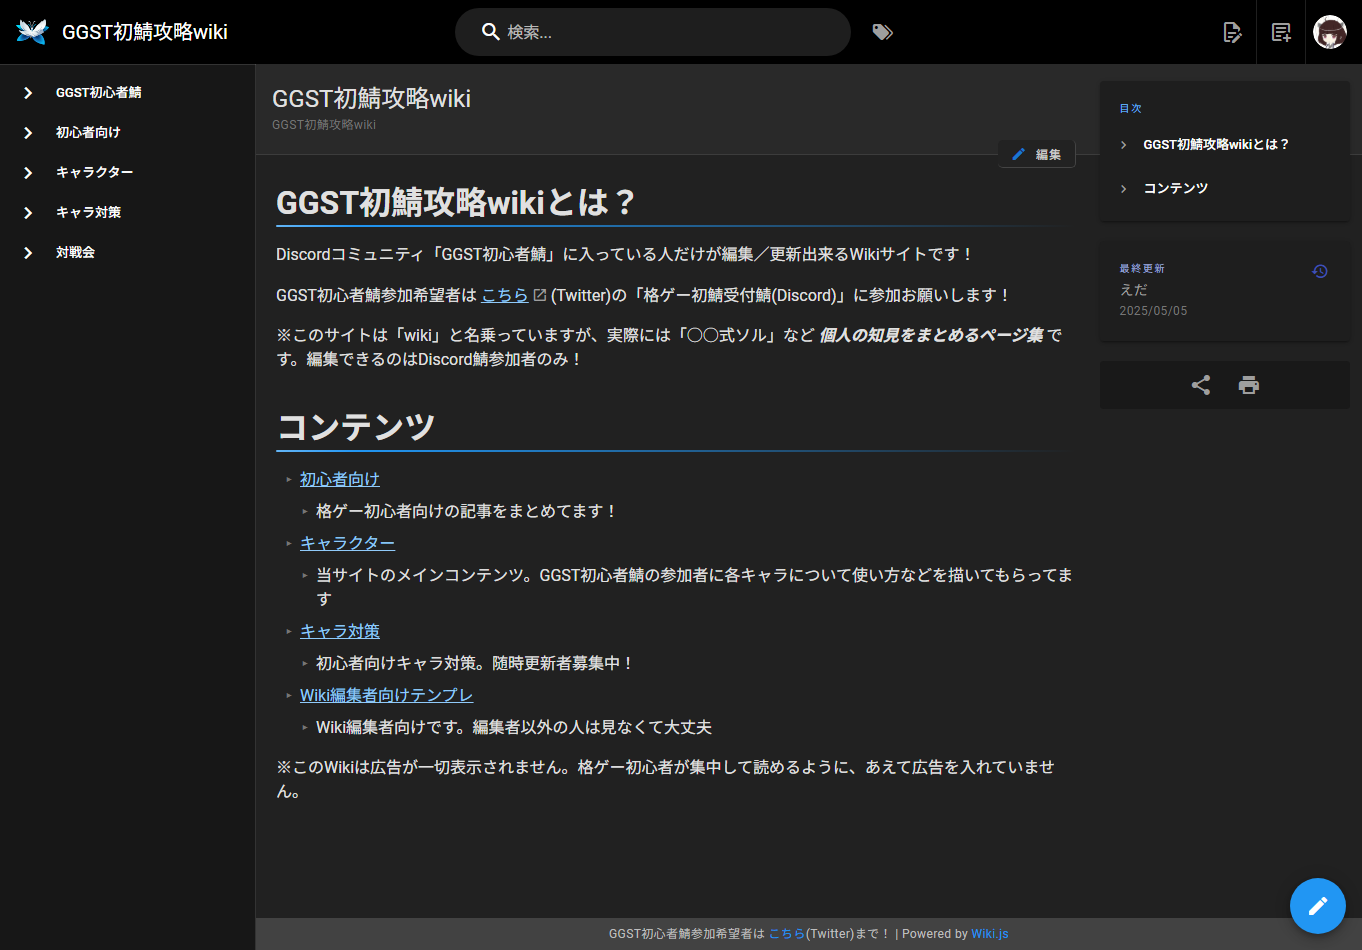
Task: Click small subtitle GGST初鯖攻略wiki under title
Action: (324, 125)
